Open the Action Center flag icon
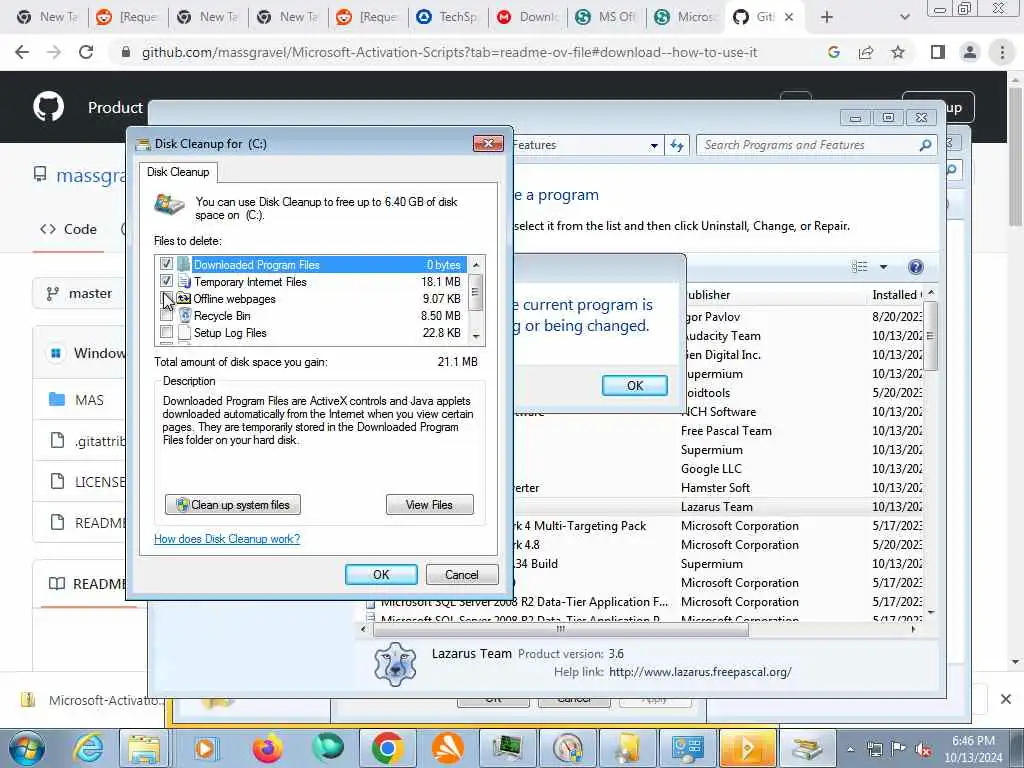This screenshot has height=768, width=1024. tap(899, 749)
